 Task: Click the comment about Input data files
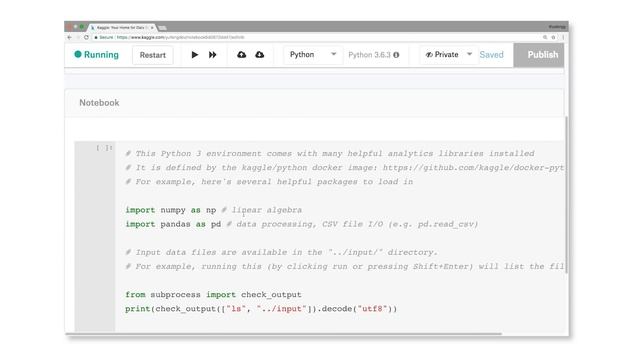pos(281,252)
